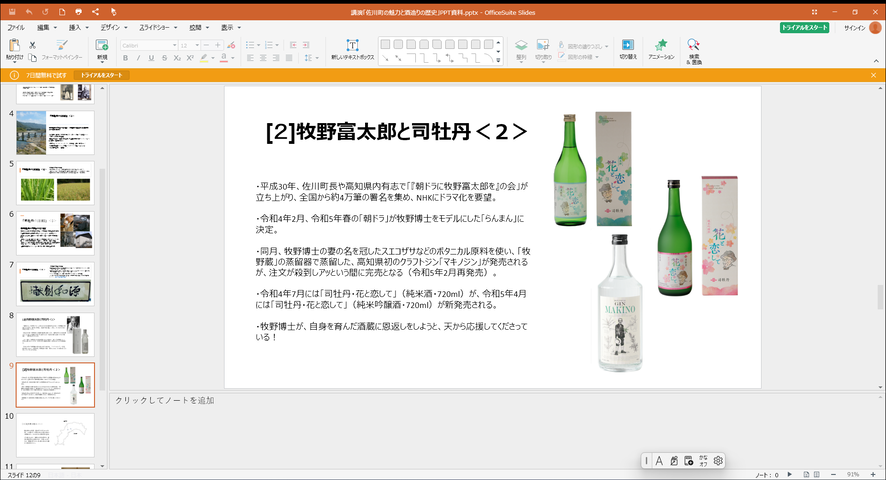The width and height of the screenshot is (886, 480).
Task: Toggle italic formatting
Action: [138, 58]
